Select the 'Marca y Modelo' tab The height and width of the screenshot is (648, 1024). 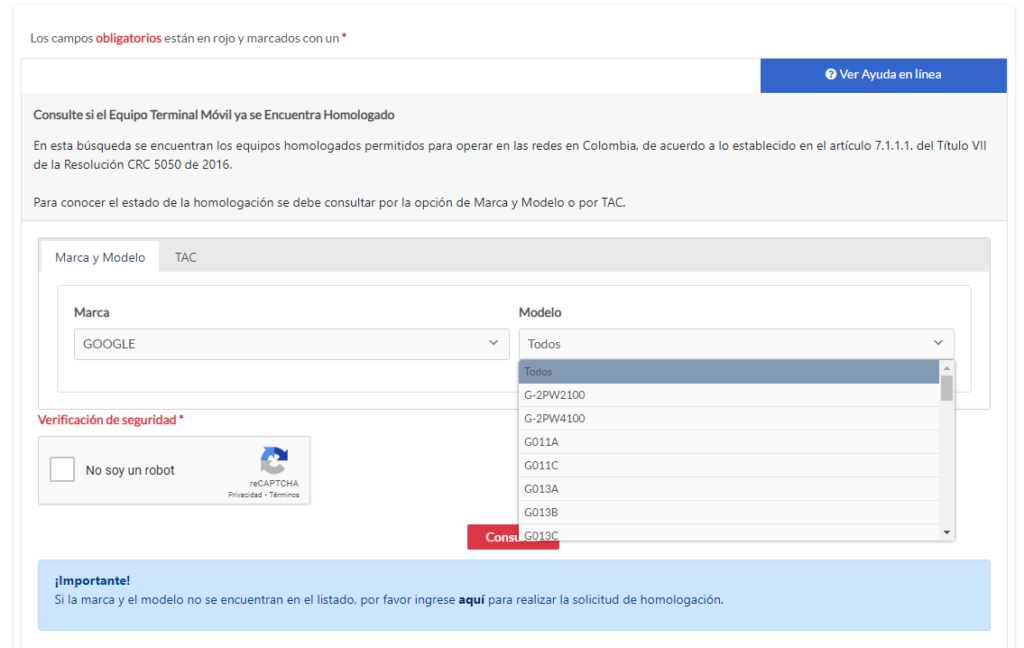point(100,257)
